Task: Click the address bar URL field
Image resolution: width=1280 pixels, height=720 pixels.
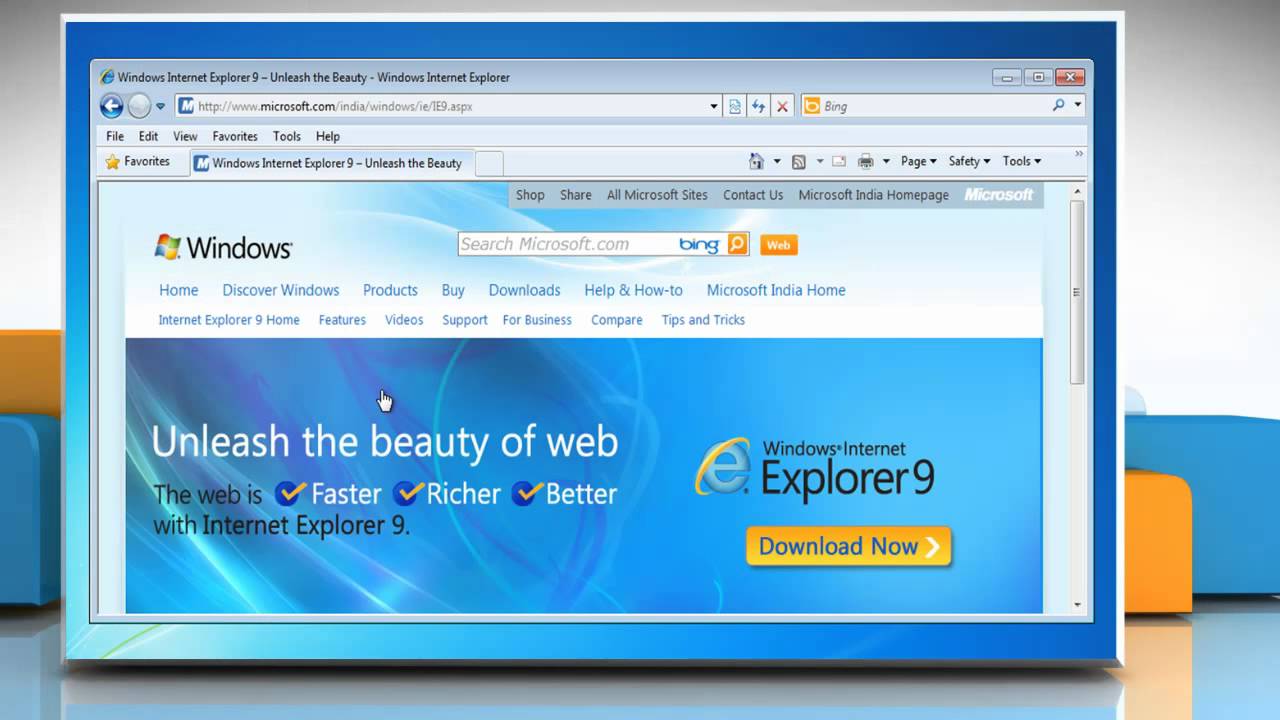Action: pyautogui.click(x=440, y=106)
